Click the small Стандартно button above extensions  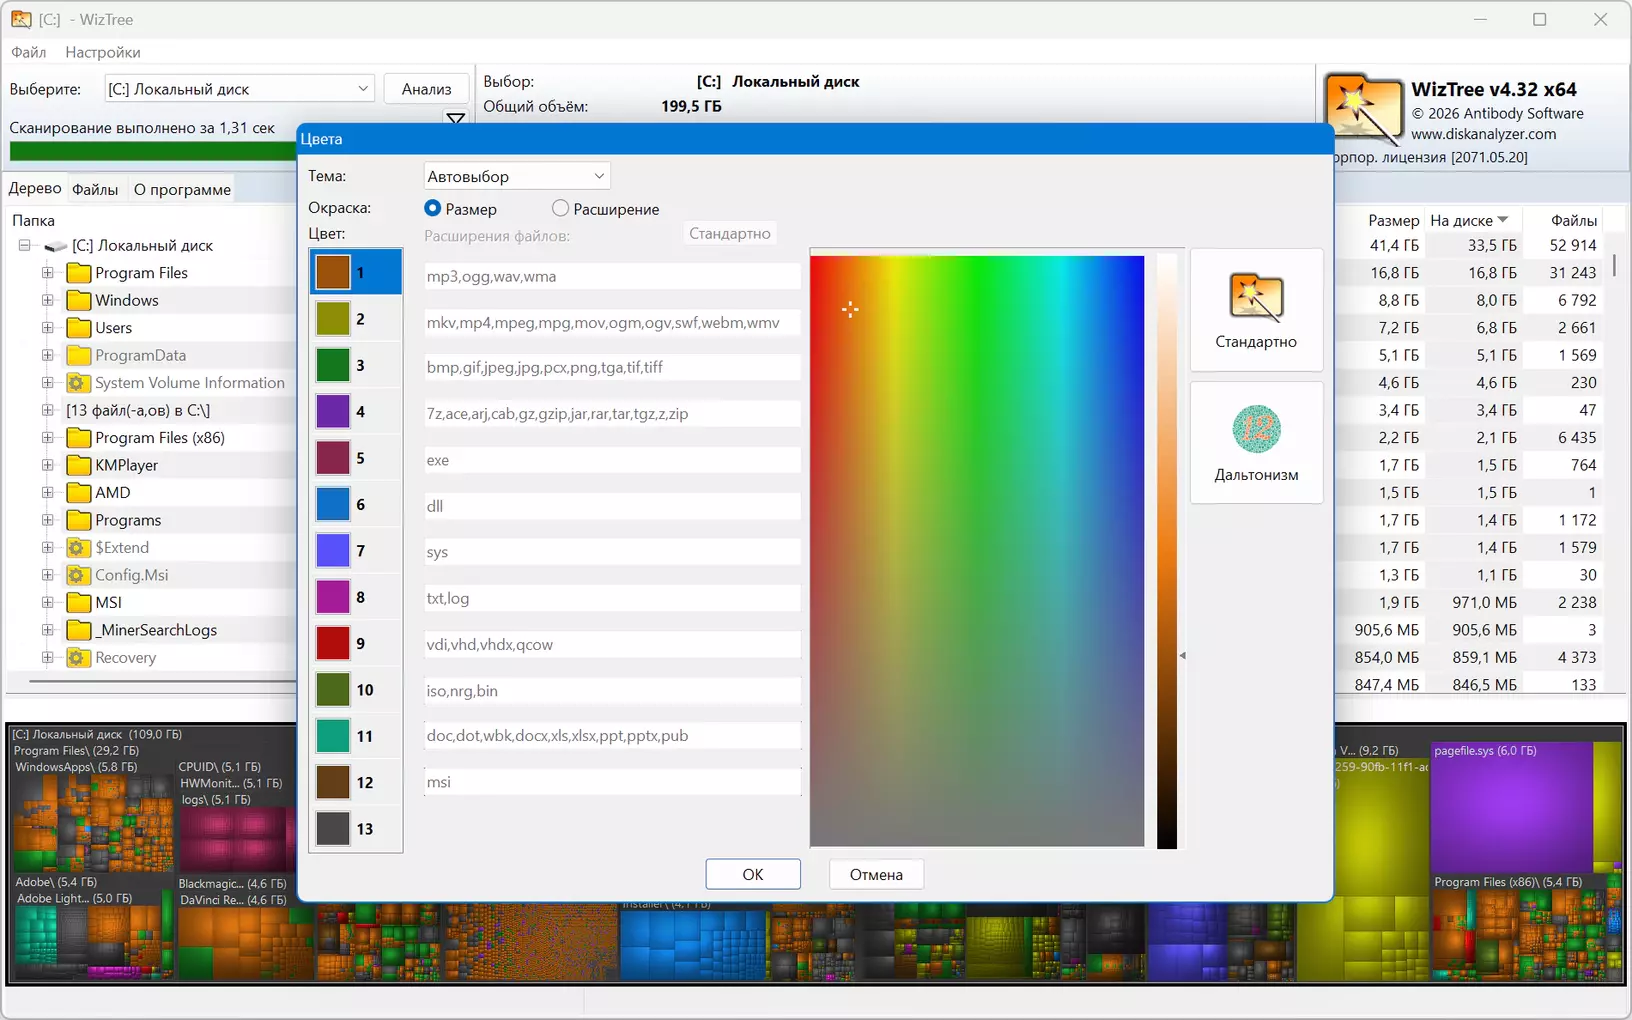pyautogui.click(x=730, y=233)
